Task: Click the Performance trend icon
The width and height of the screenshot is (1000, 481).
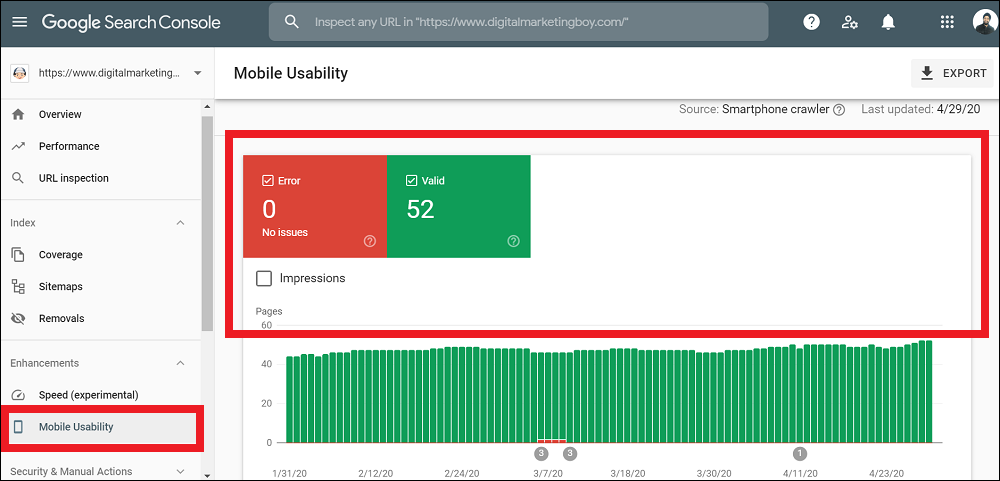Action: pyautogui.click(x=18, y=146)
